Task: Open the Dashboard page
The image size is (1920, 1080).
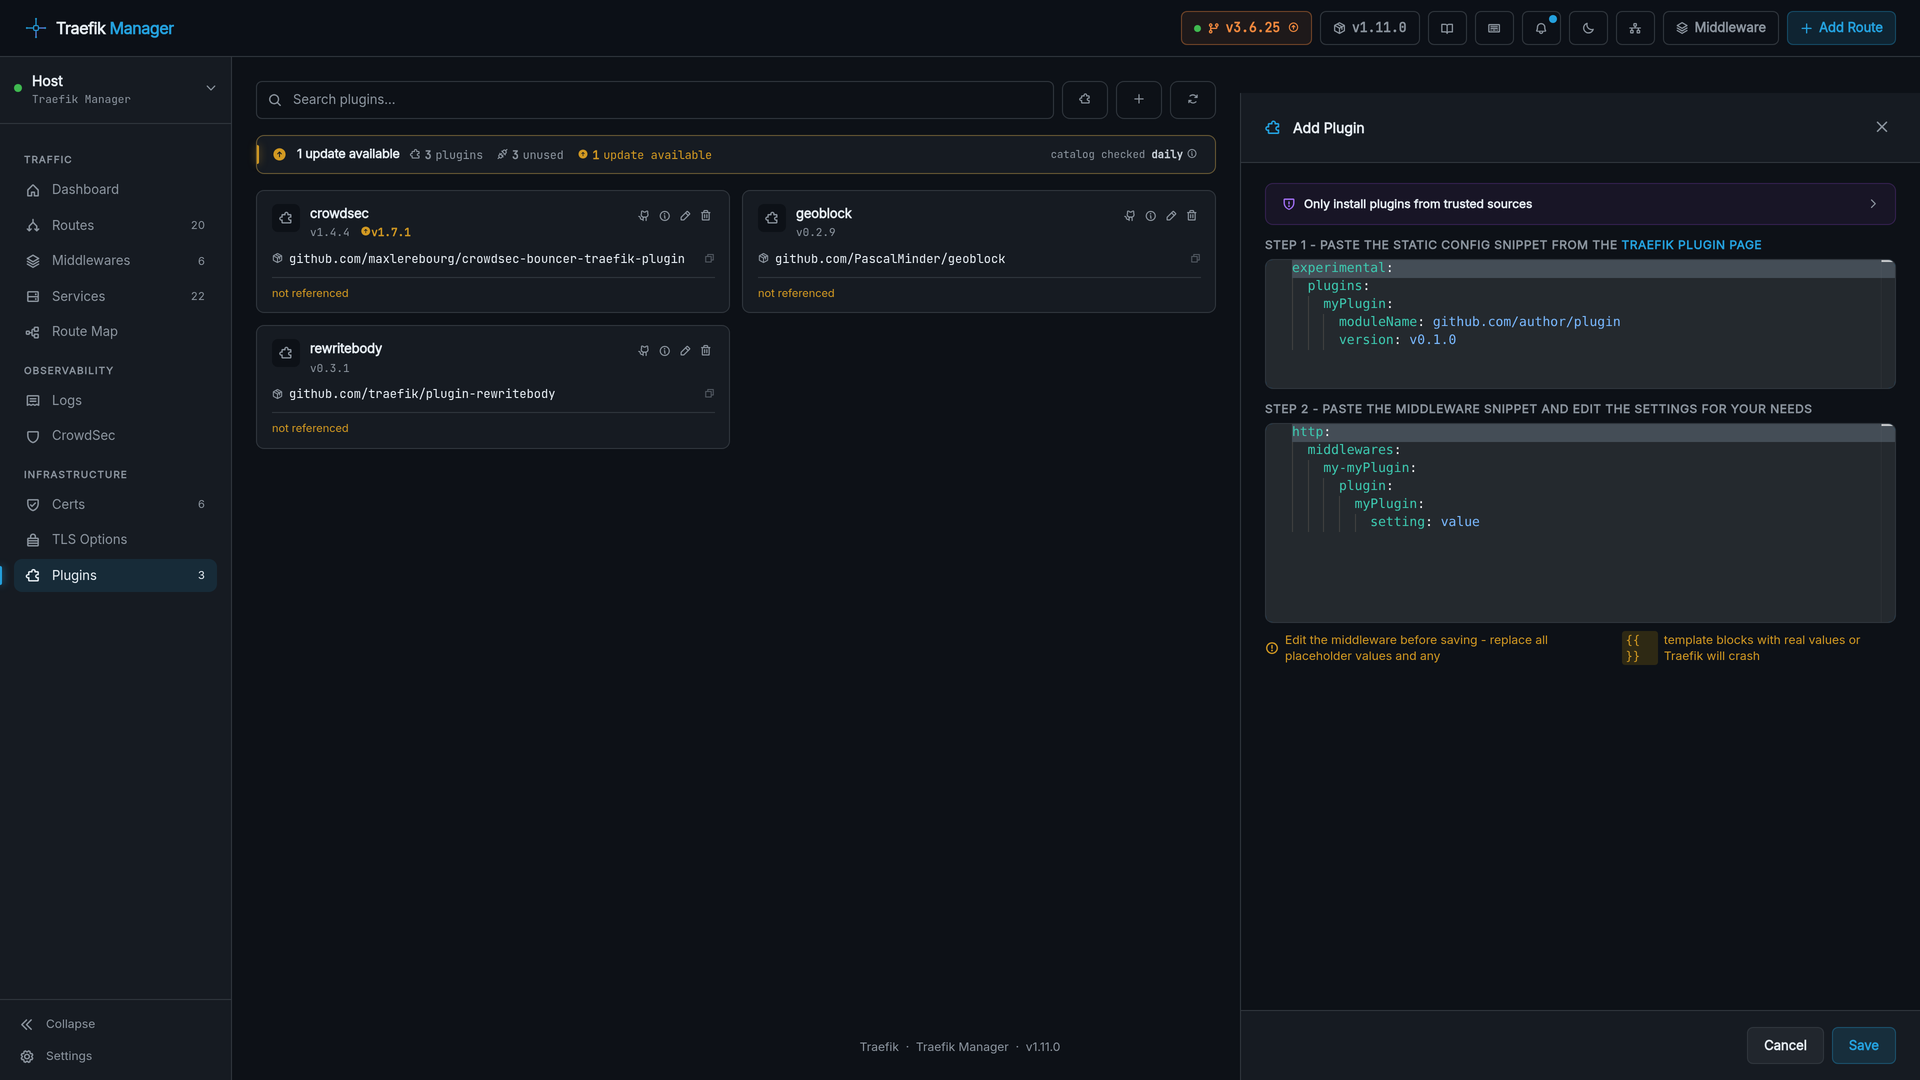Action: click(115, 190)
